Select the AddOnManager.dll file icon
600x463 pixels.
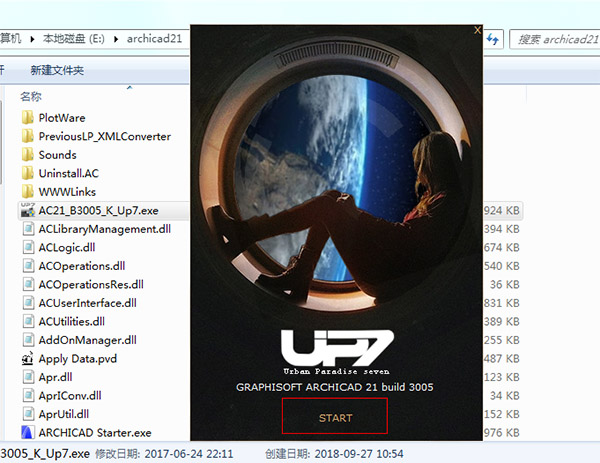[x=28, y=340]
